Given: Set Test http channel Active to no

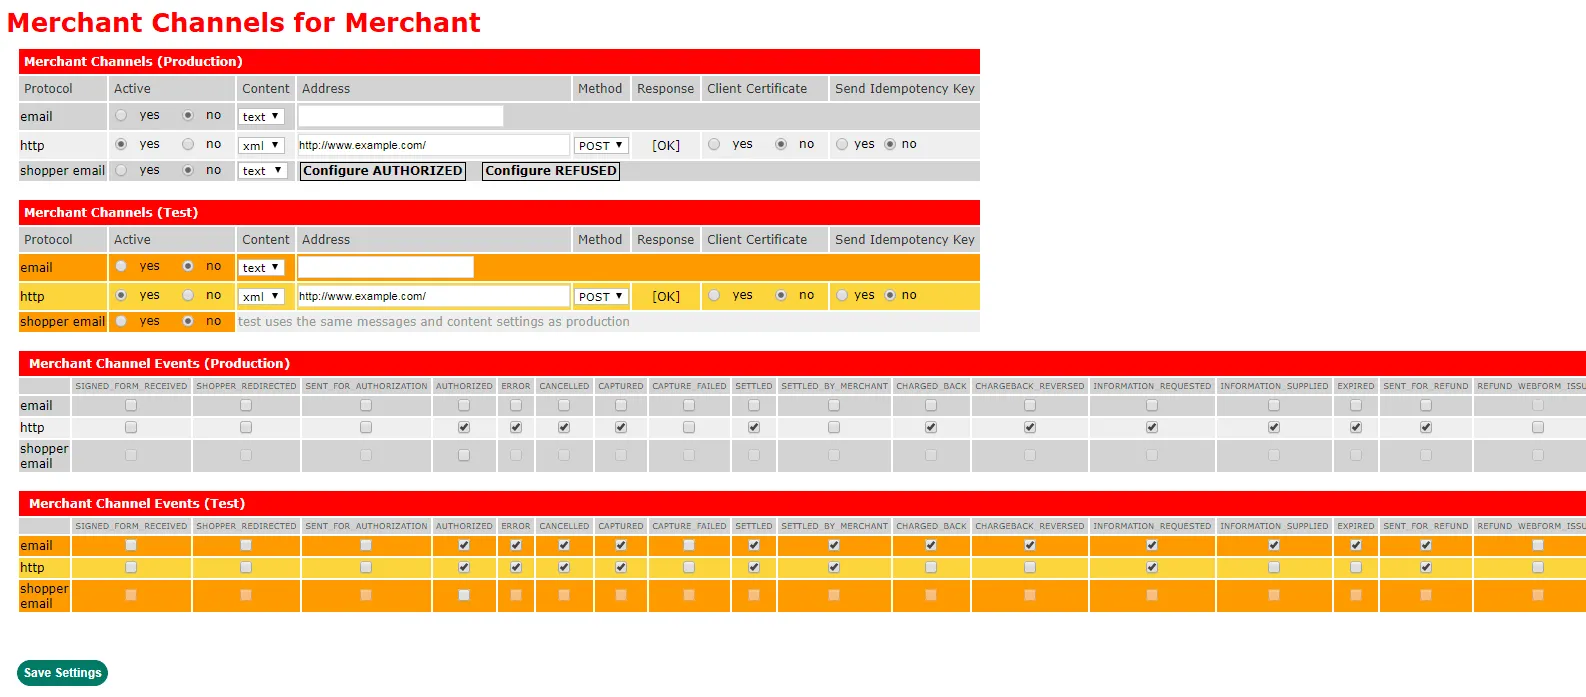Looking at the screenshot, I should point(188,295).
